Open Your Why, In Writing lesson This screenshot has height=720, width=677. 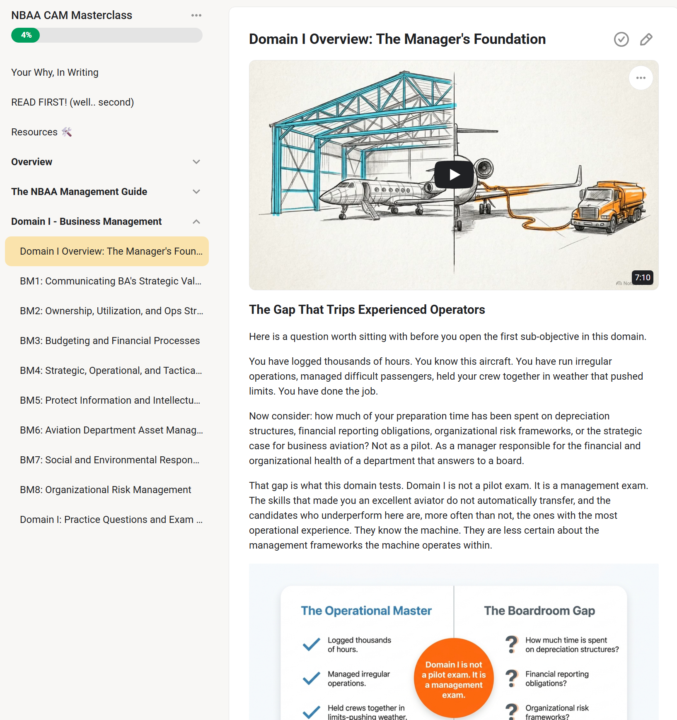point(55,73)
